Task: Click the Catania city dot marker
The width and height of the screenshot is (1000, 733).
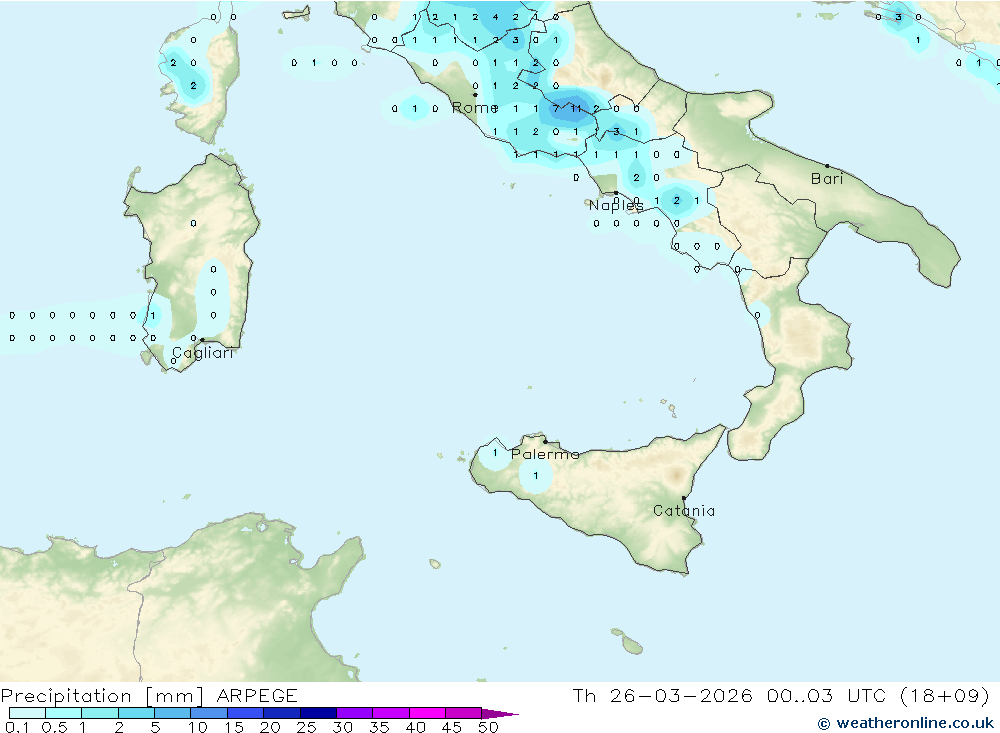Action: tap(684, 498)
